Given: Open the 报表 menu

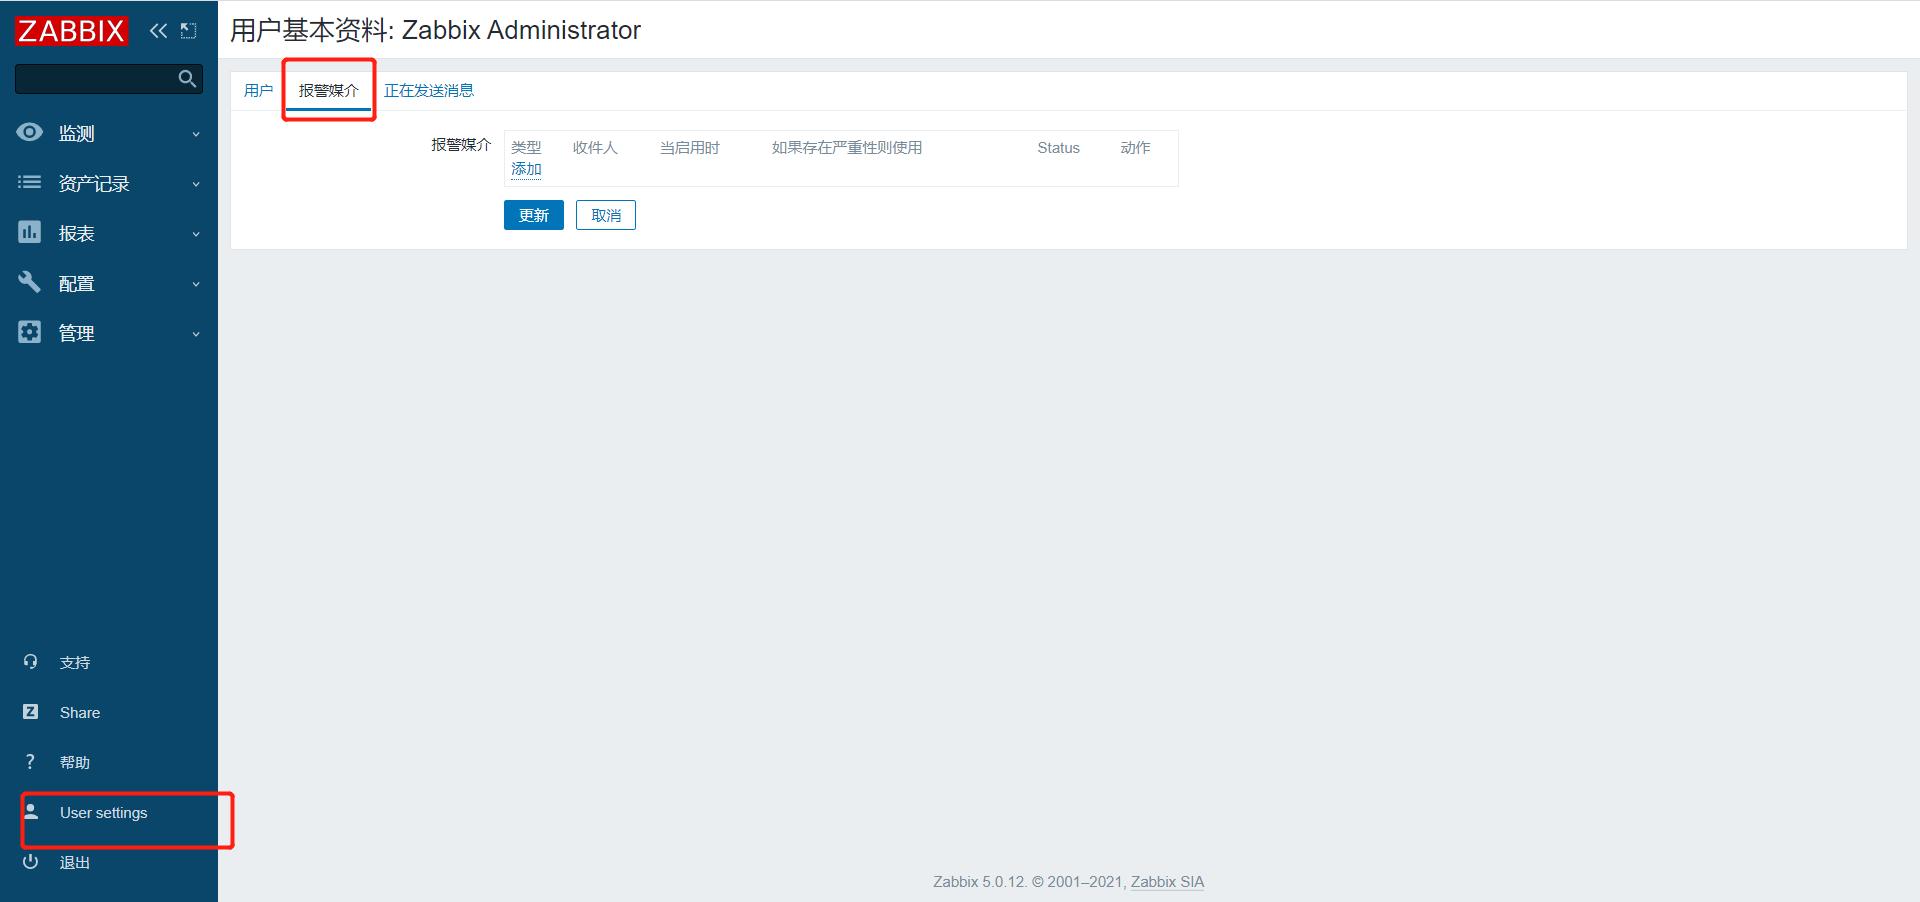Looking at the screenshot, I should [x=109, y=233].
